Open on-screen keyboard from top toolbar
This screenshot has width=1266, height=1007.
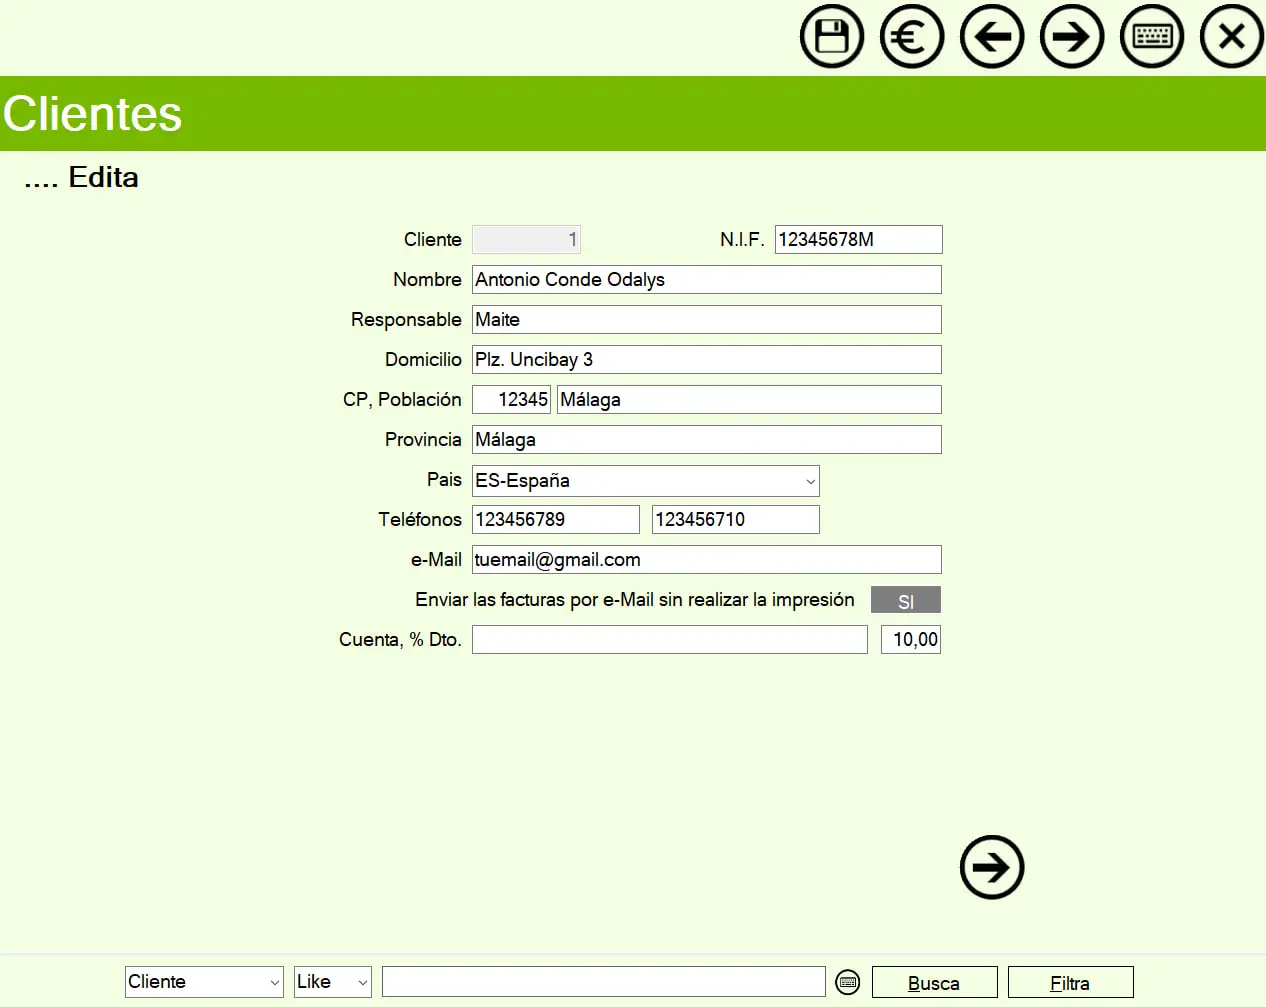point(1151,37)
